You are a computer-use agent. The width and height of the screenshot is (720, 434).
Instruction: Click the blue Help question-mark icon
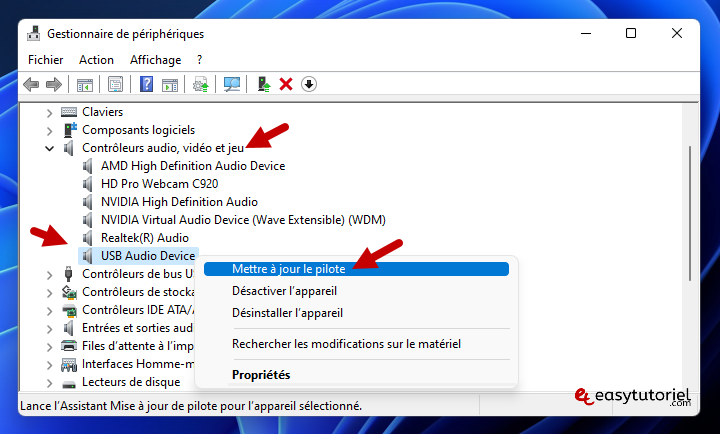(146, 85)
